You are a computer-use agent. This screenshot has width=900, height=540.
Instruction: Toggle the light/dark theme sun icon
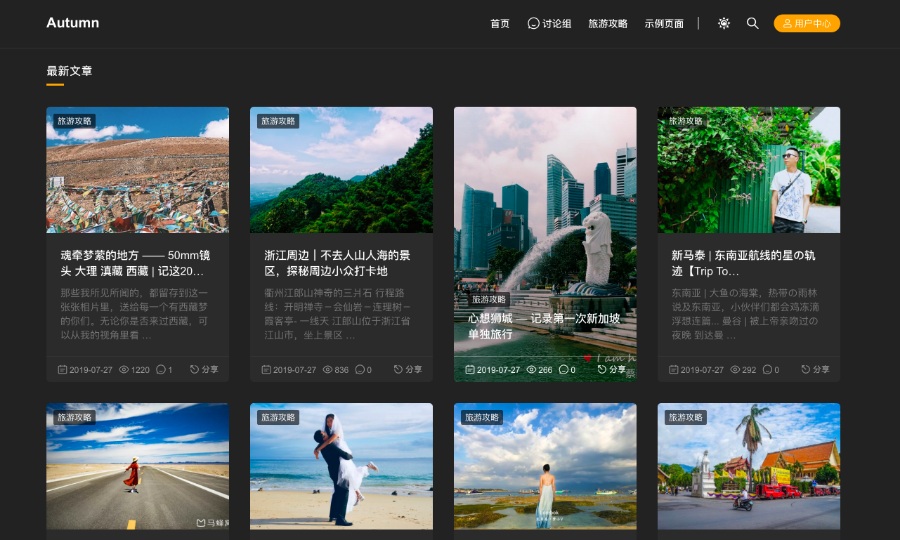724,23
